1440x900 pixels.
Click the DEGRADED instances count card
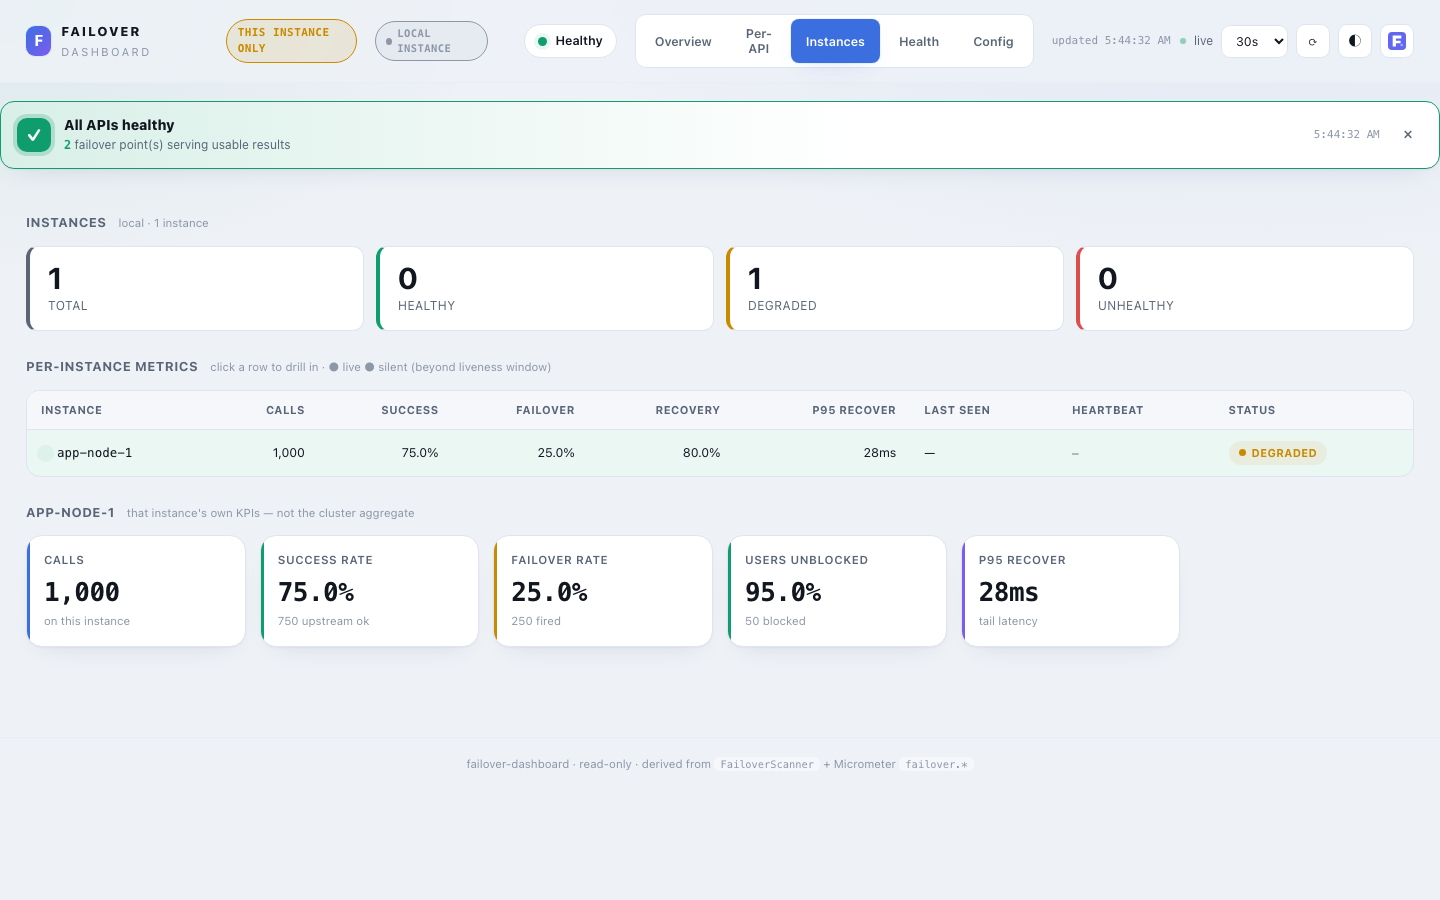pos(895,288)
